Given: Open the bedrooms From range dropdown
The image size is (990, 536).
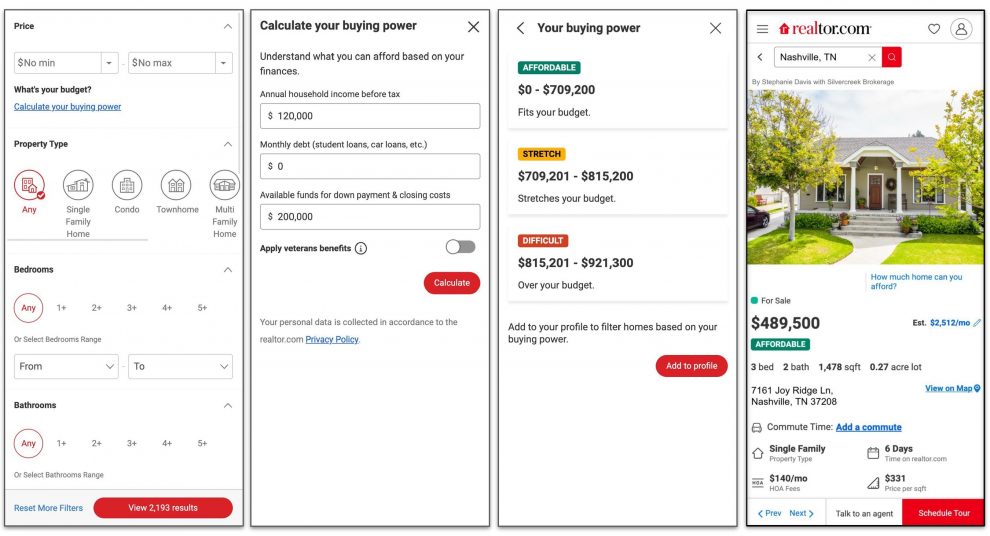Looking at the screenshot, I should pos(66,366).
